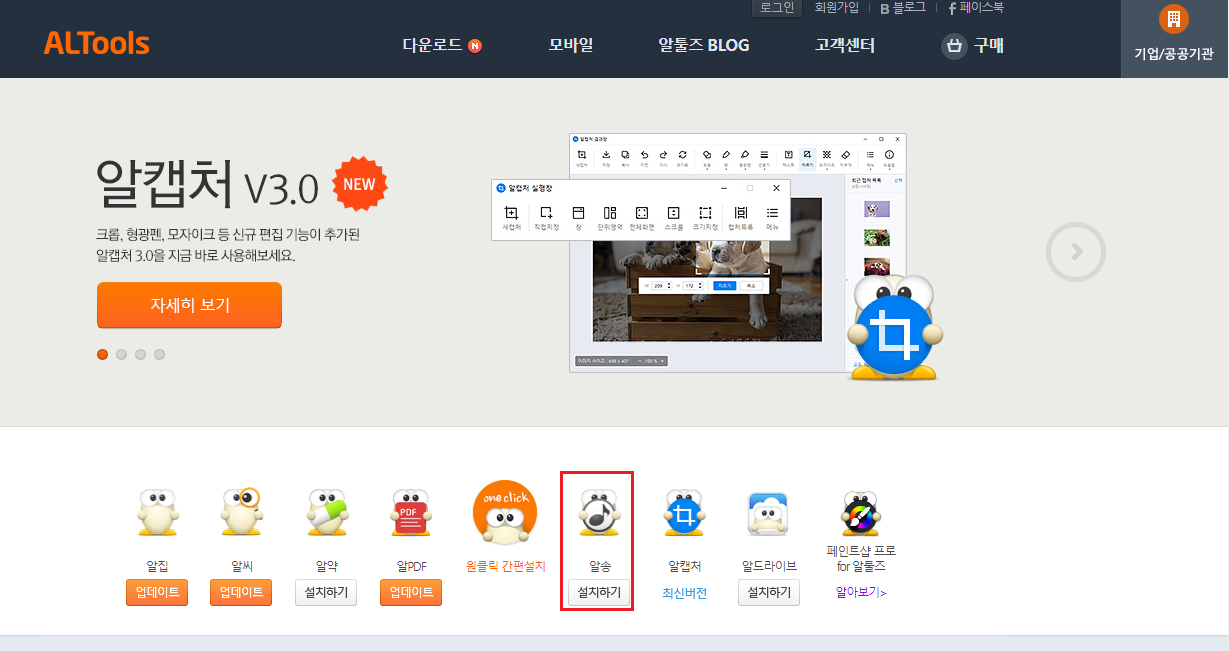Click the ALTools logo

point(97,43)
